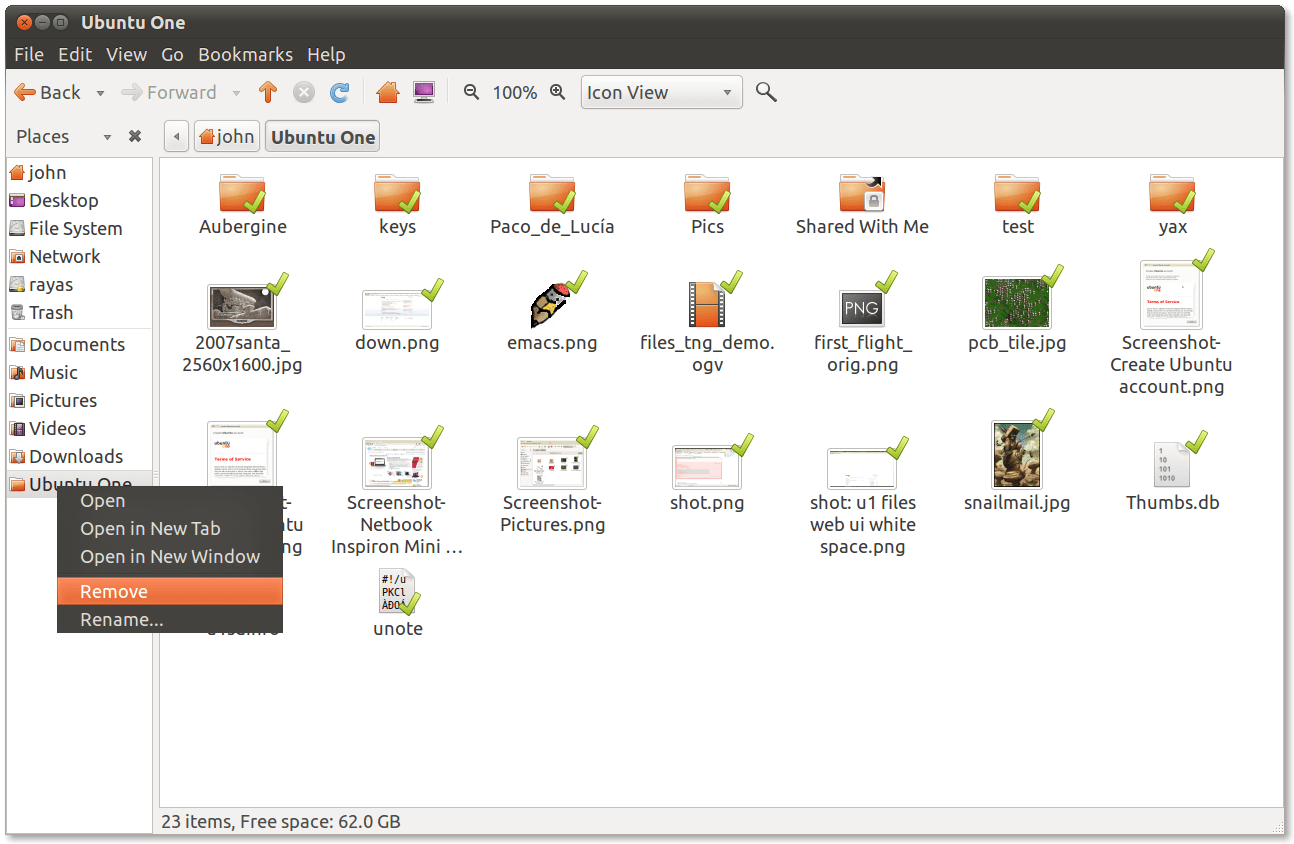The height and width of the screenshot is (844, 1294).
Task: Open search with the magnifier icon
Action: point(766,91)
